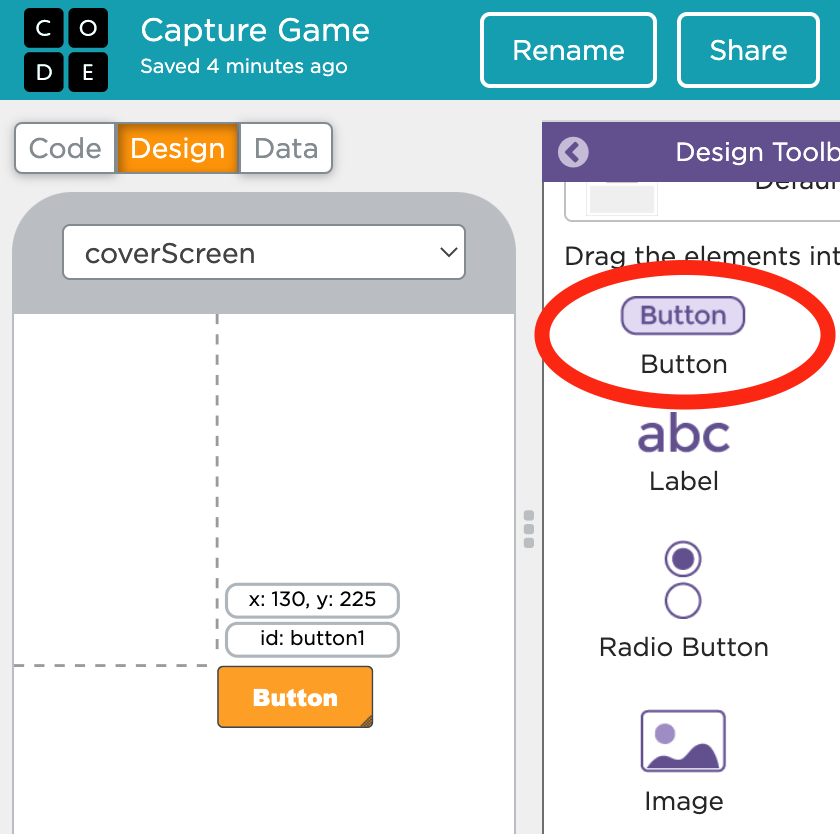Click the orange button's corner resize handle
This screenshot has height=834, width=840.
point(366,720)
